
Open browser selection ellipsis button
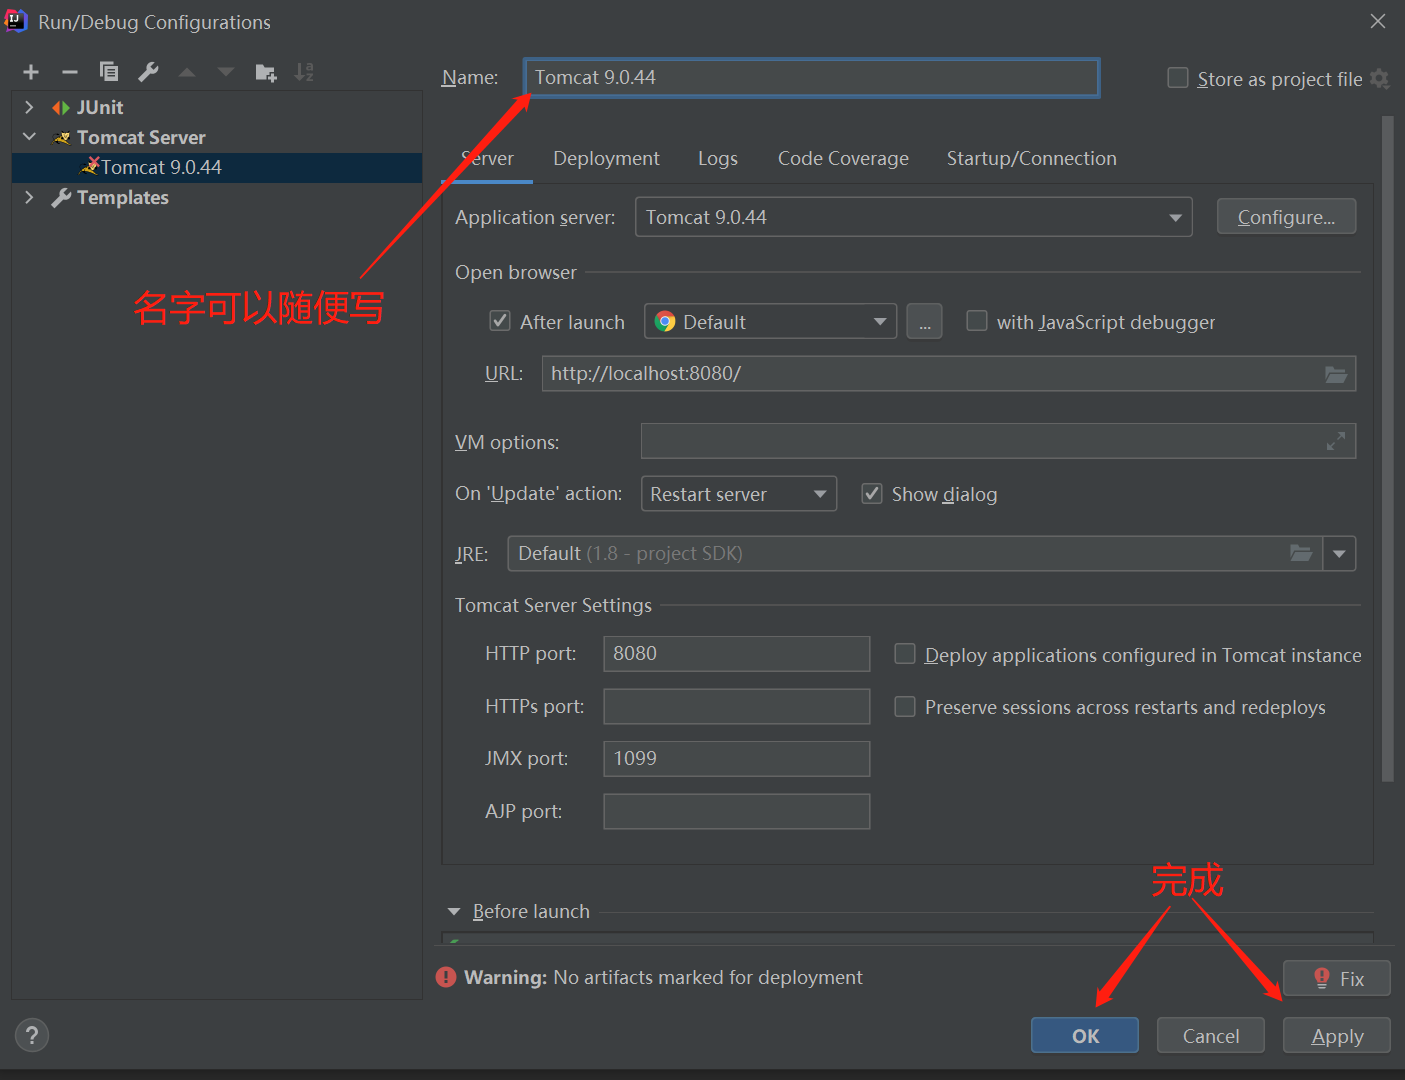925,322
